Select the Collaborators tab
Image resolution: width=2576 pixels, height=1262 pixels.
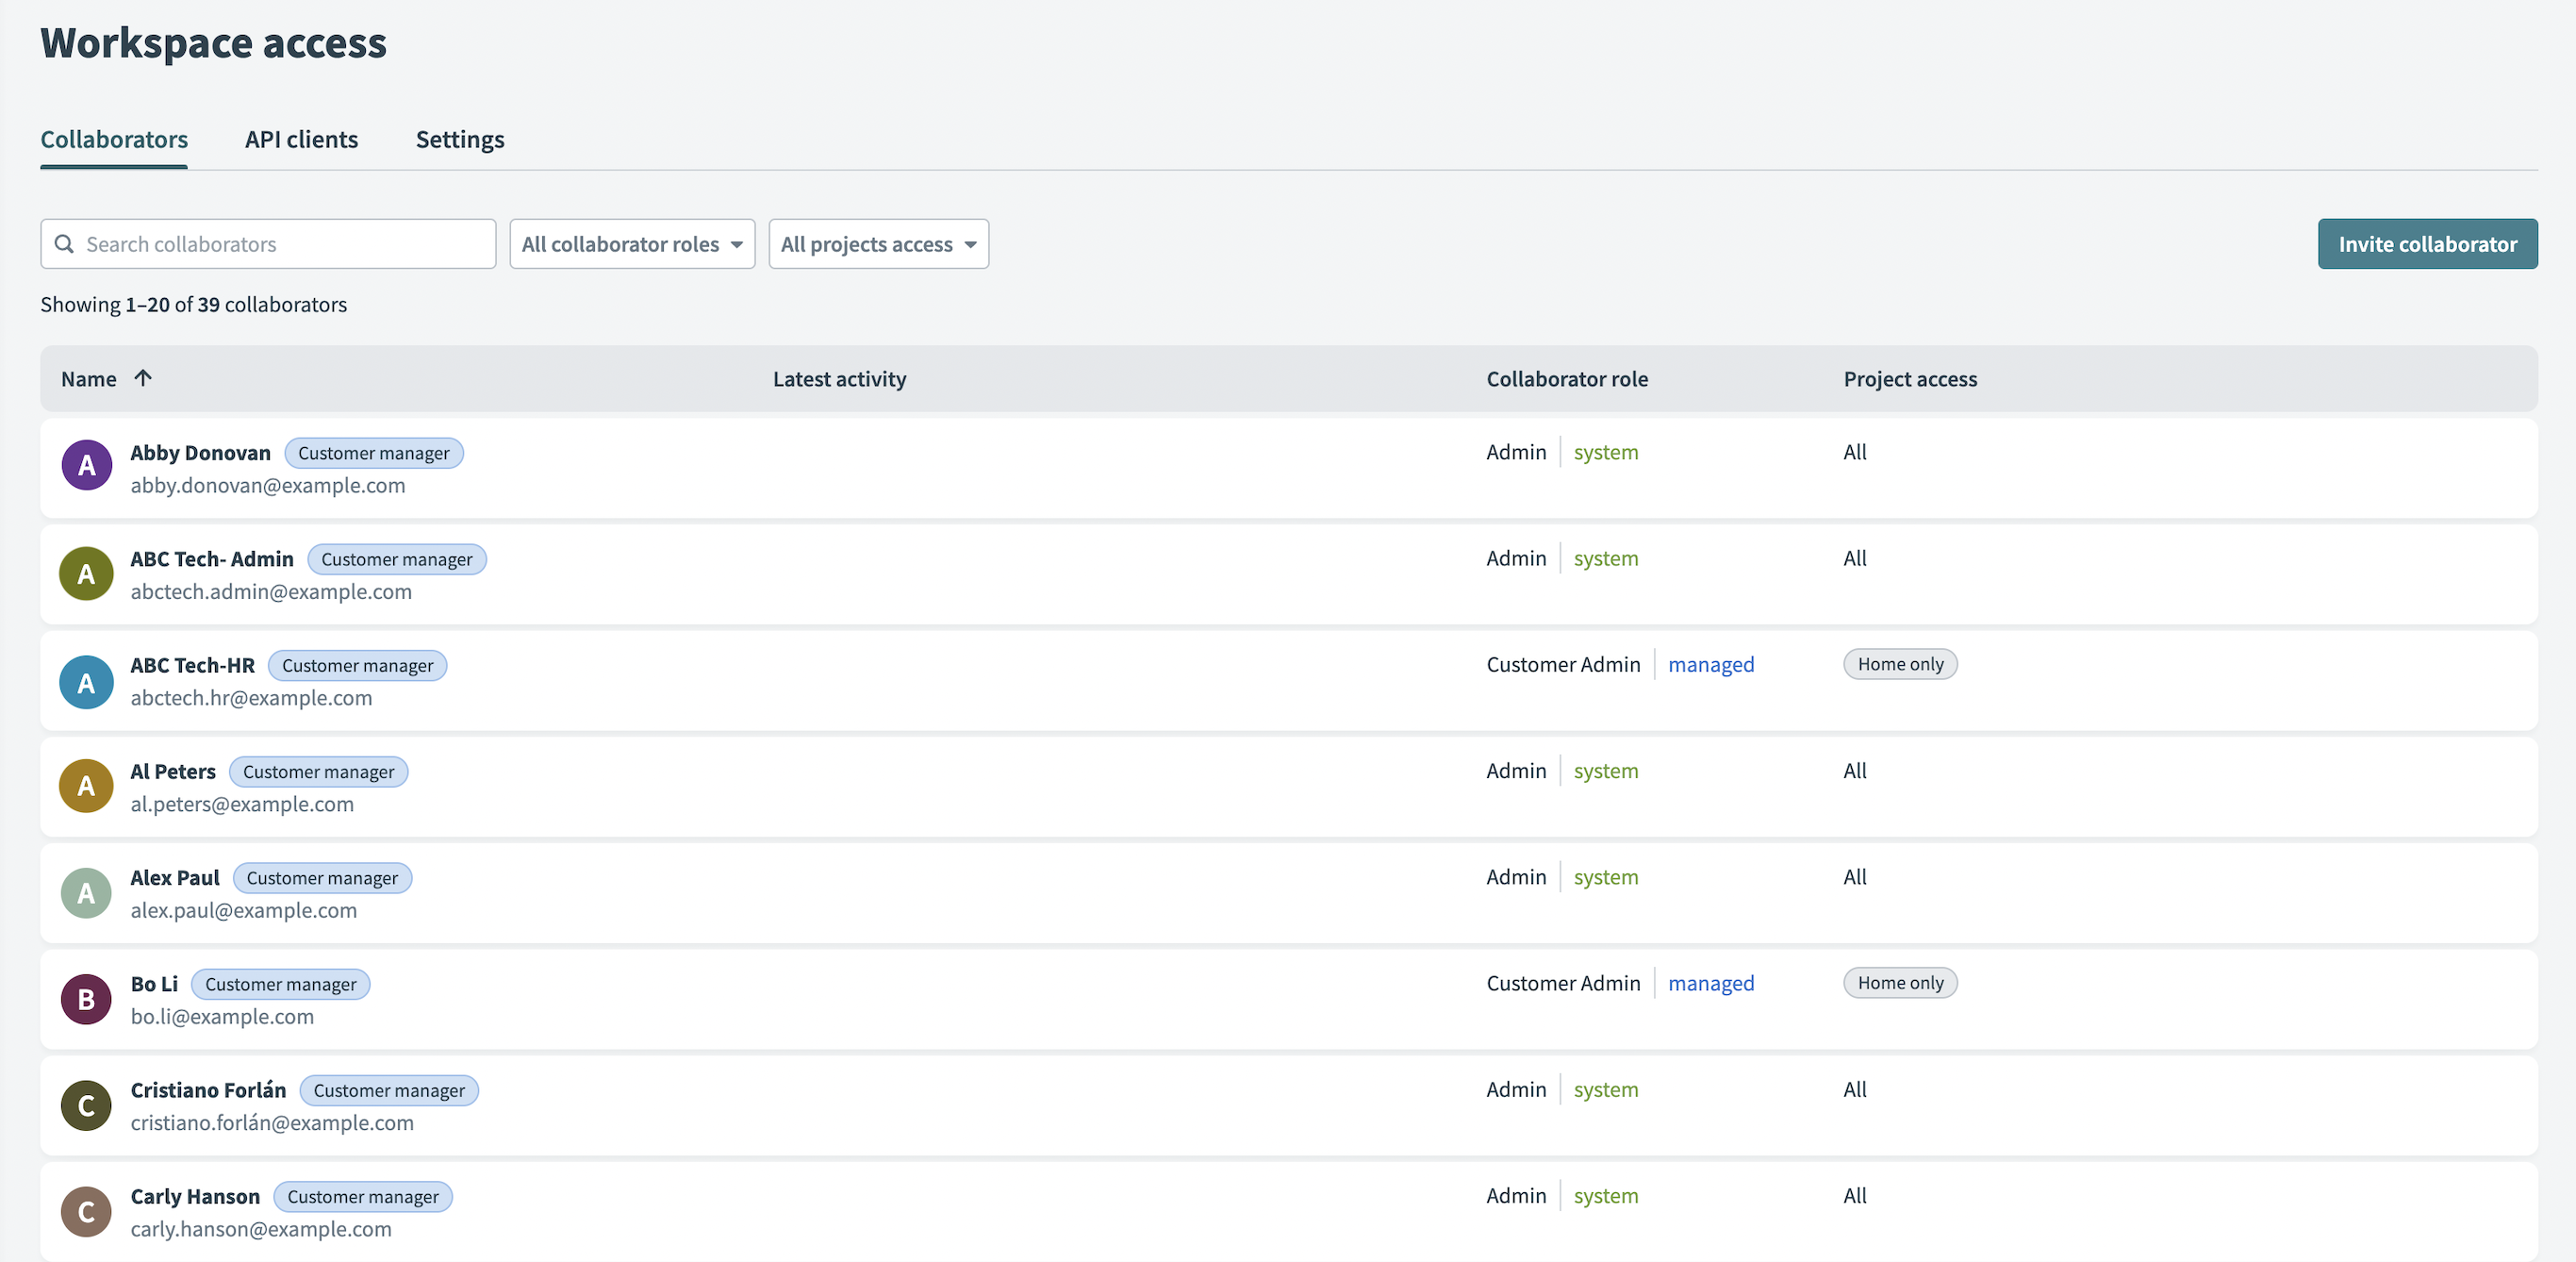pos(114,139)
